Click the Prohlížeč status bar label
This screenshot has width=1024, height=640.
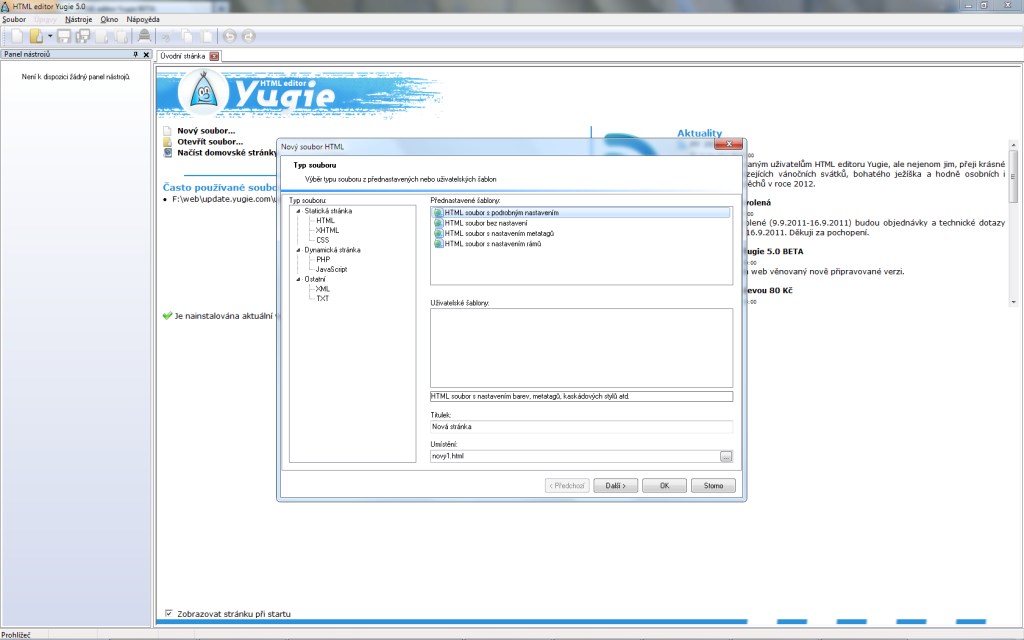[16, 635]
